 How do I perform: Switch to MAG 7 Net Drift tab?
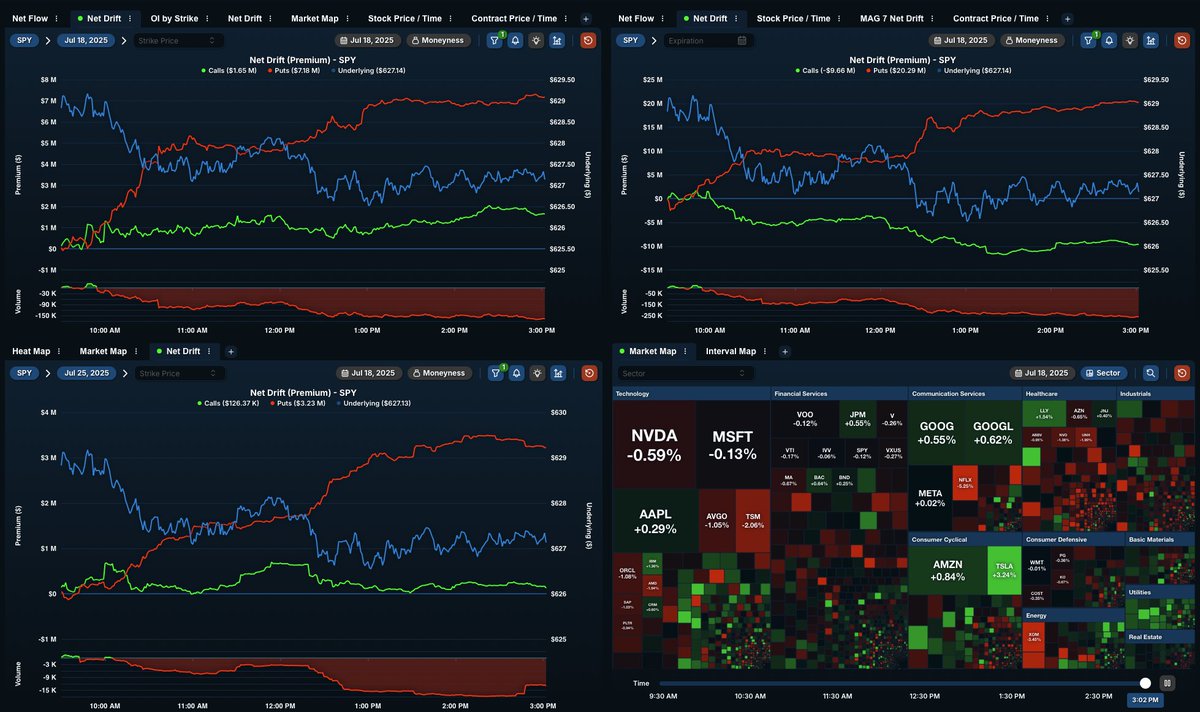(892, 19)
